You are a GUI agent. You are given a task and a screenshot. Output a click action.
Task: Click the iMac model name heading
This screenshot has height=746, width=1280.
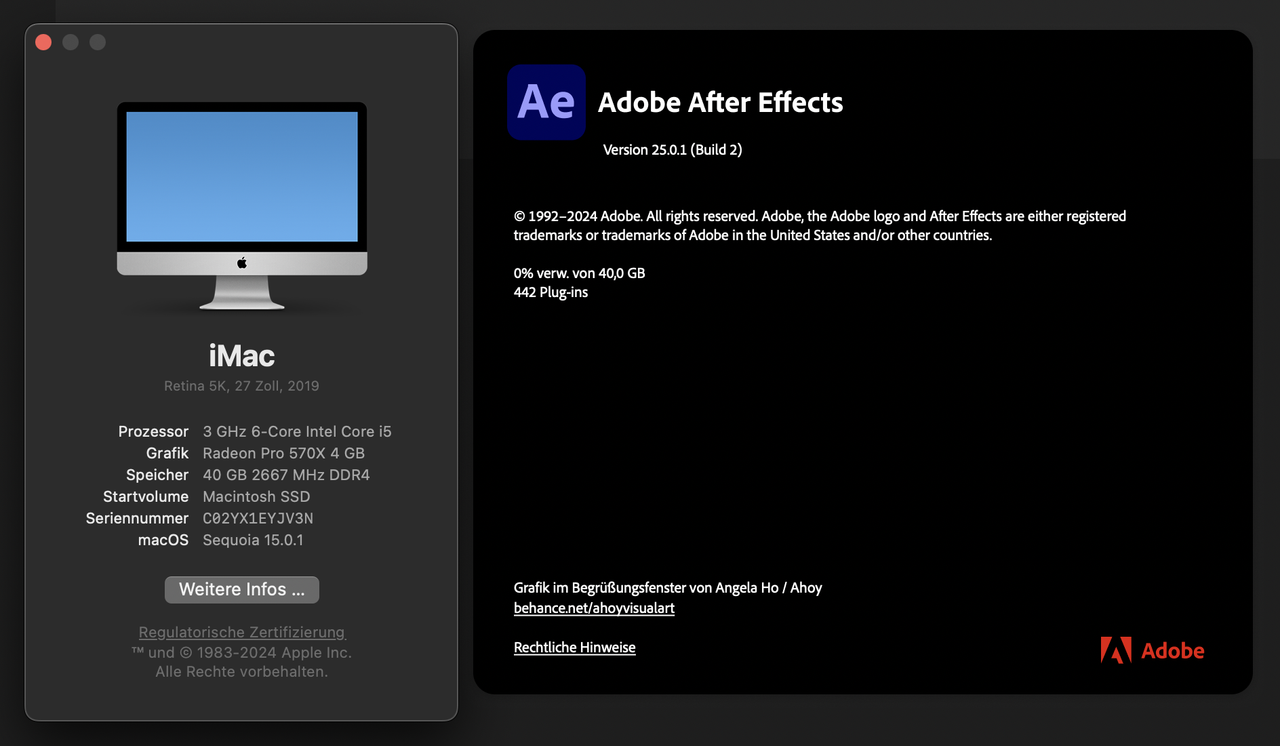point(242,355)
